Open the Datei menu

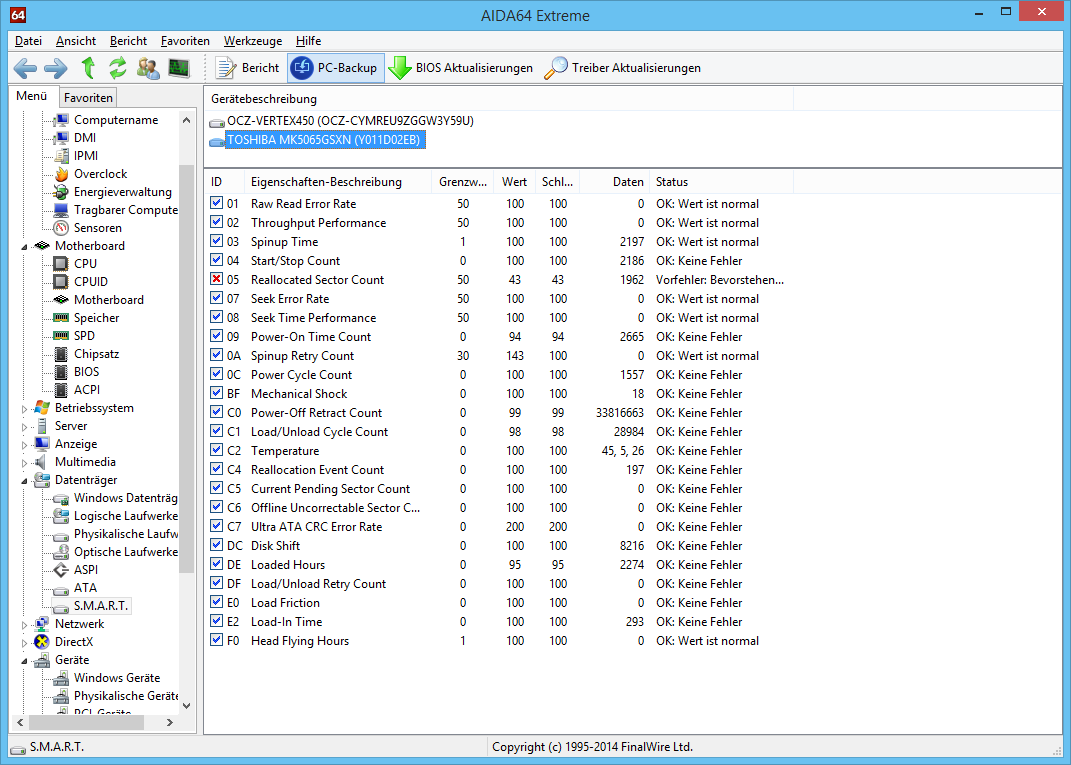(x=29, y=41)
